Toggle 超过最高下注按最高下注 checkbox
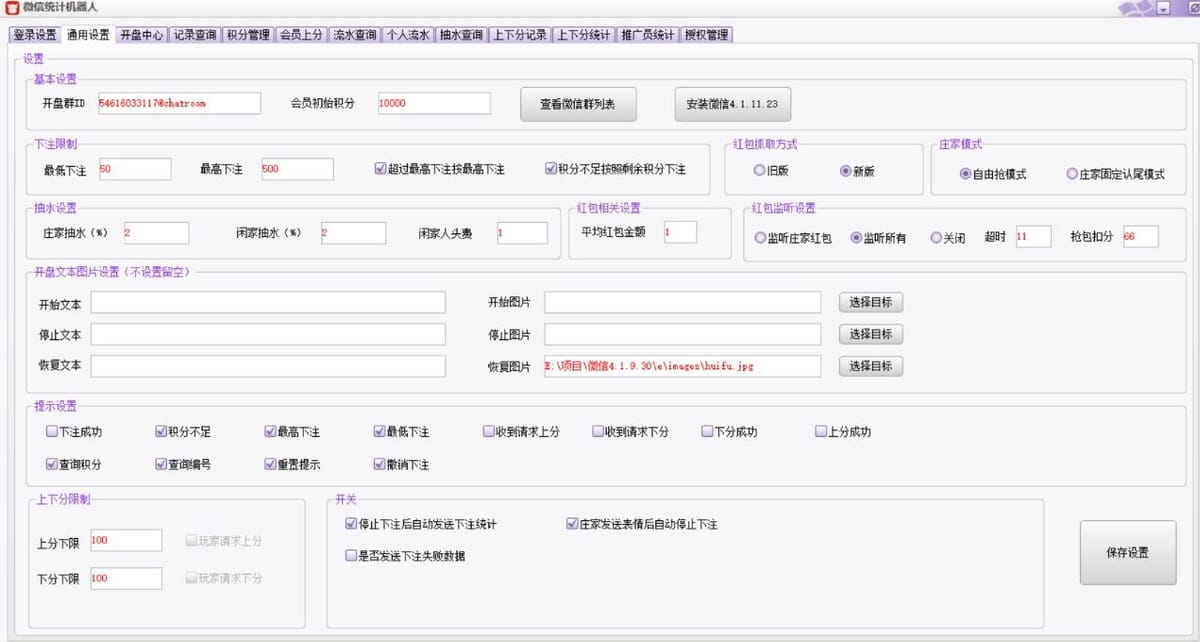This screenshot has height=642, width=1200. [439, 169]
